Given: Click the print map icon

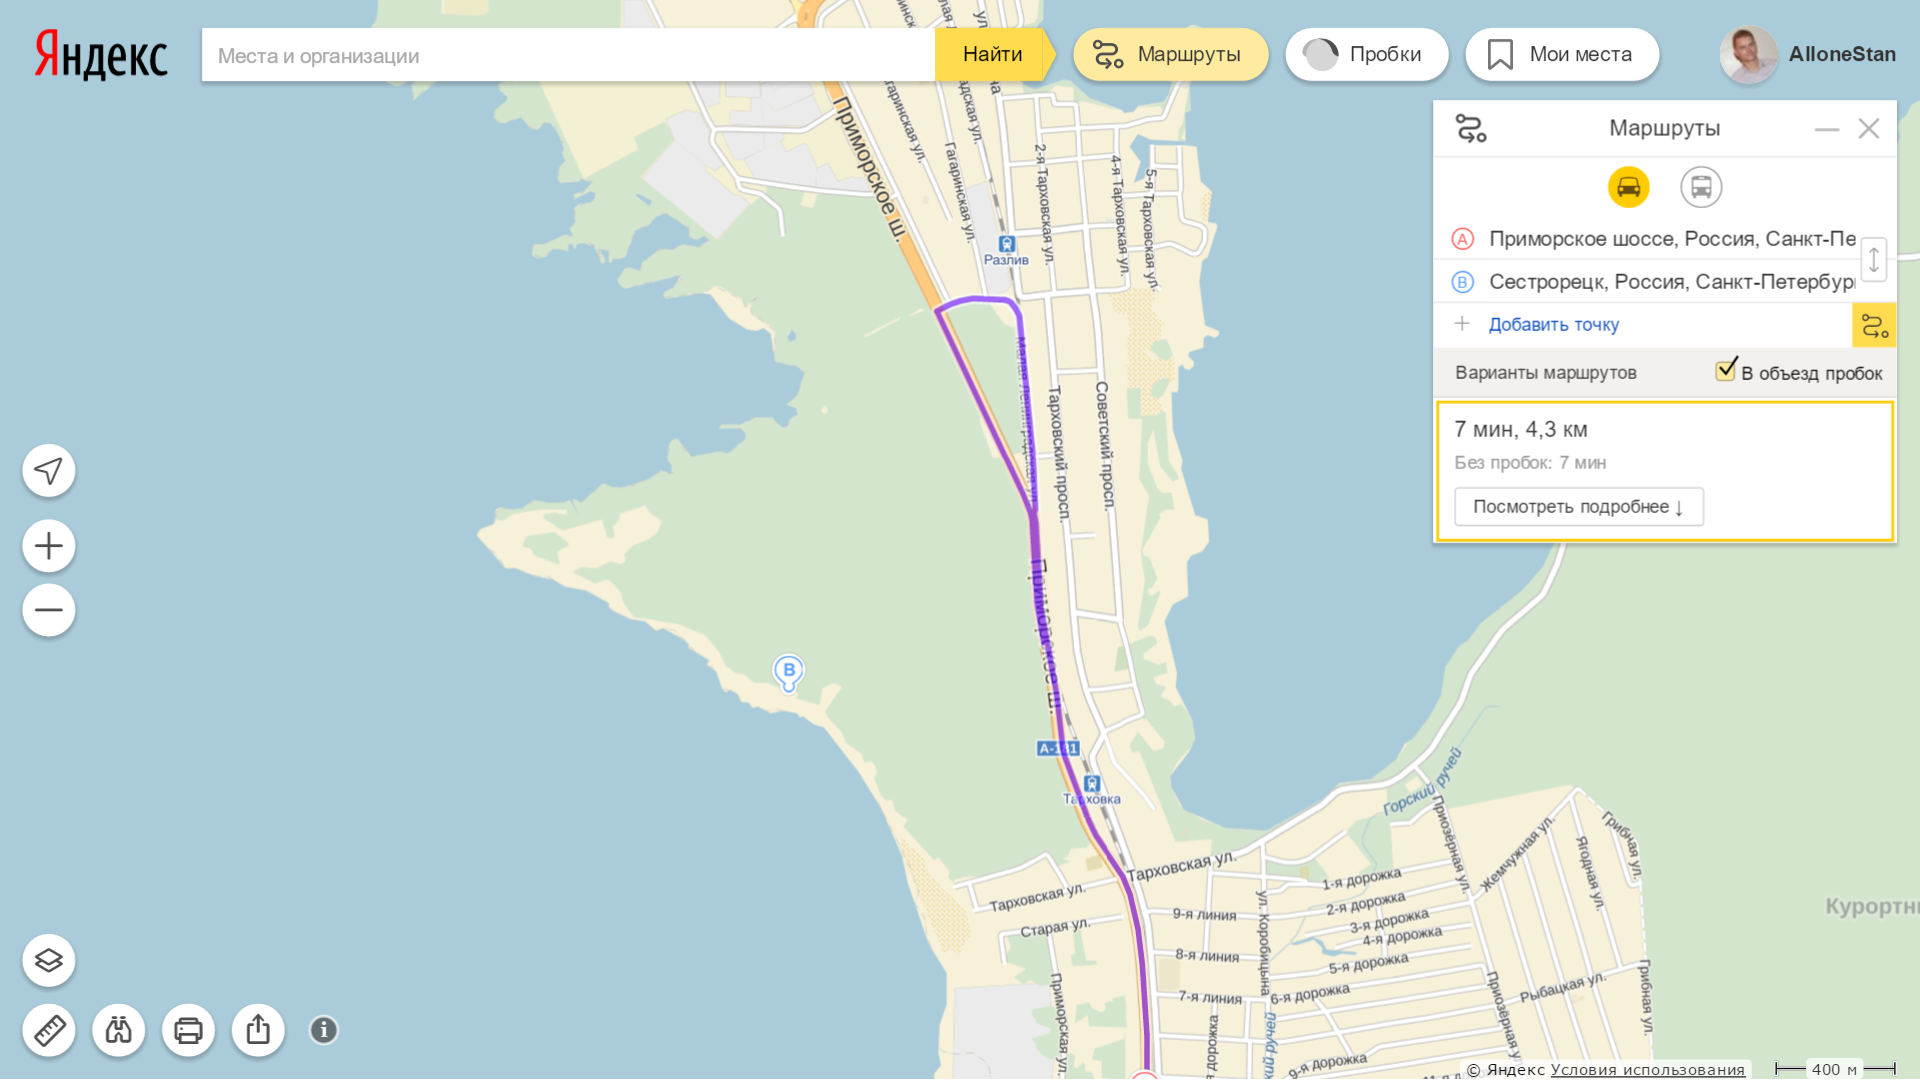Looking at the screenshot, I should (x=189, y=1030).
